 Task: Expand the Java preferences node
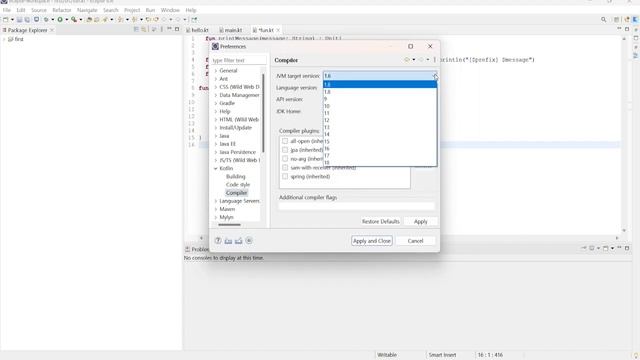point(216,136)
